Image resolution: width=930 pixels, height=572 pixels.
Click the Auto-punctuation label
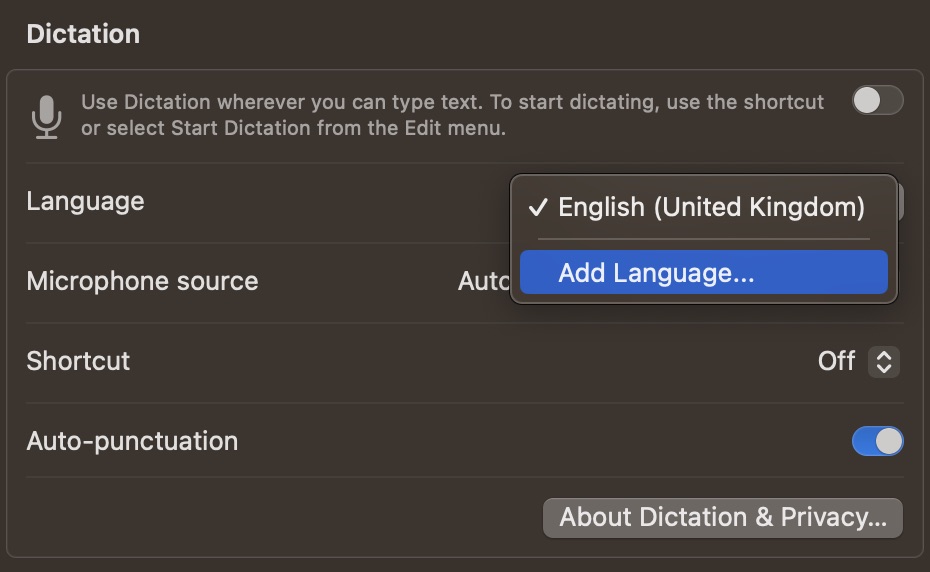click(132, 441)
